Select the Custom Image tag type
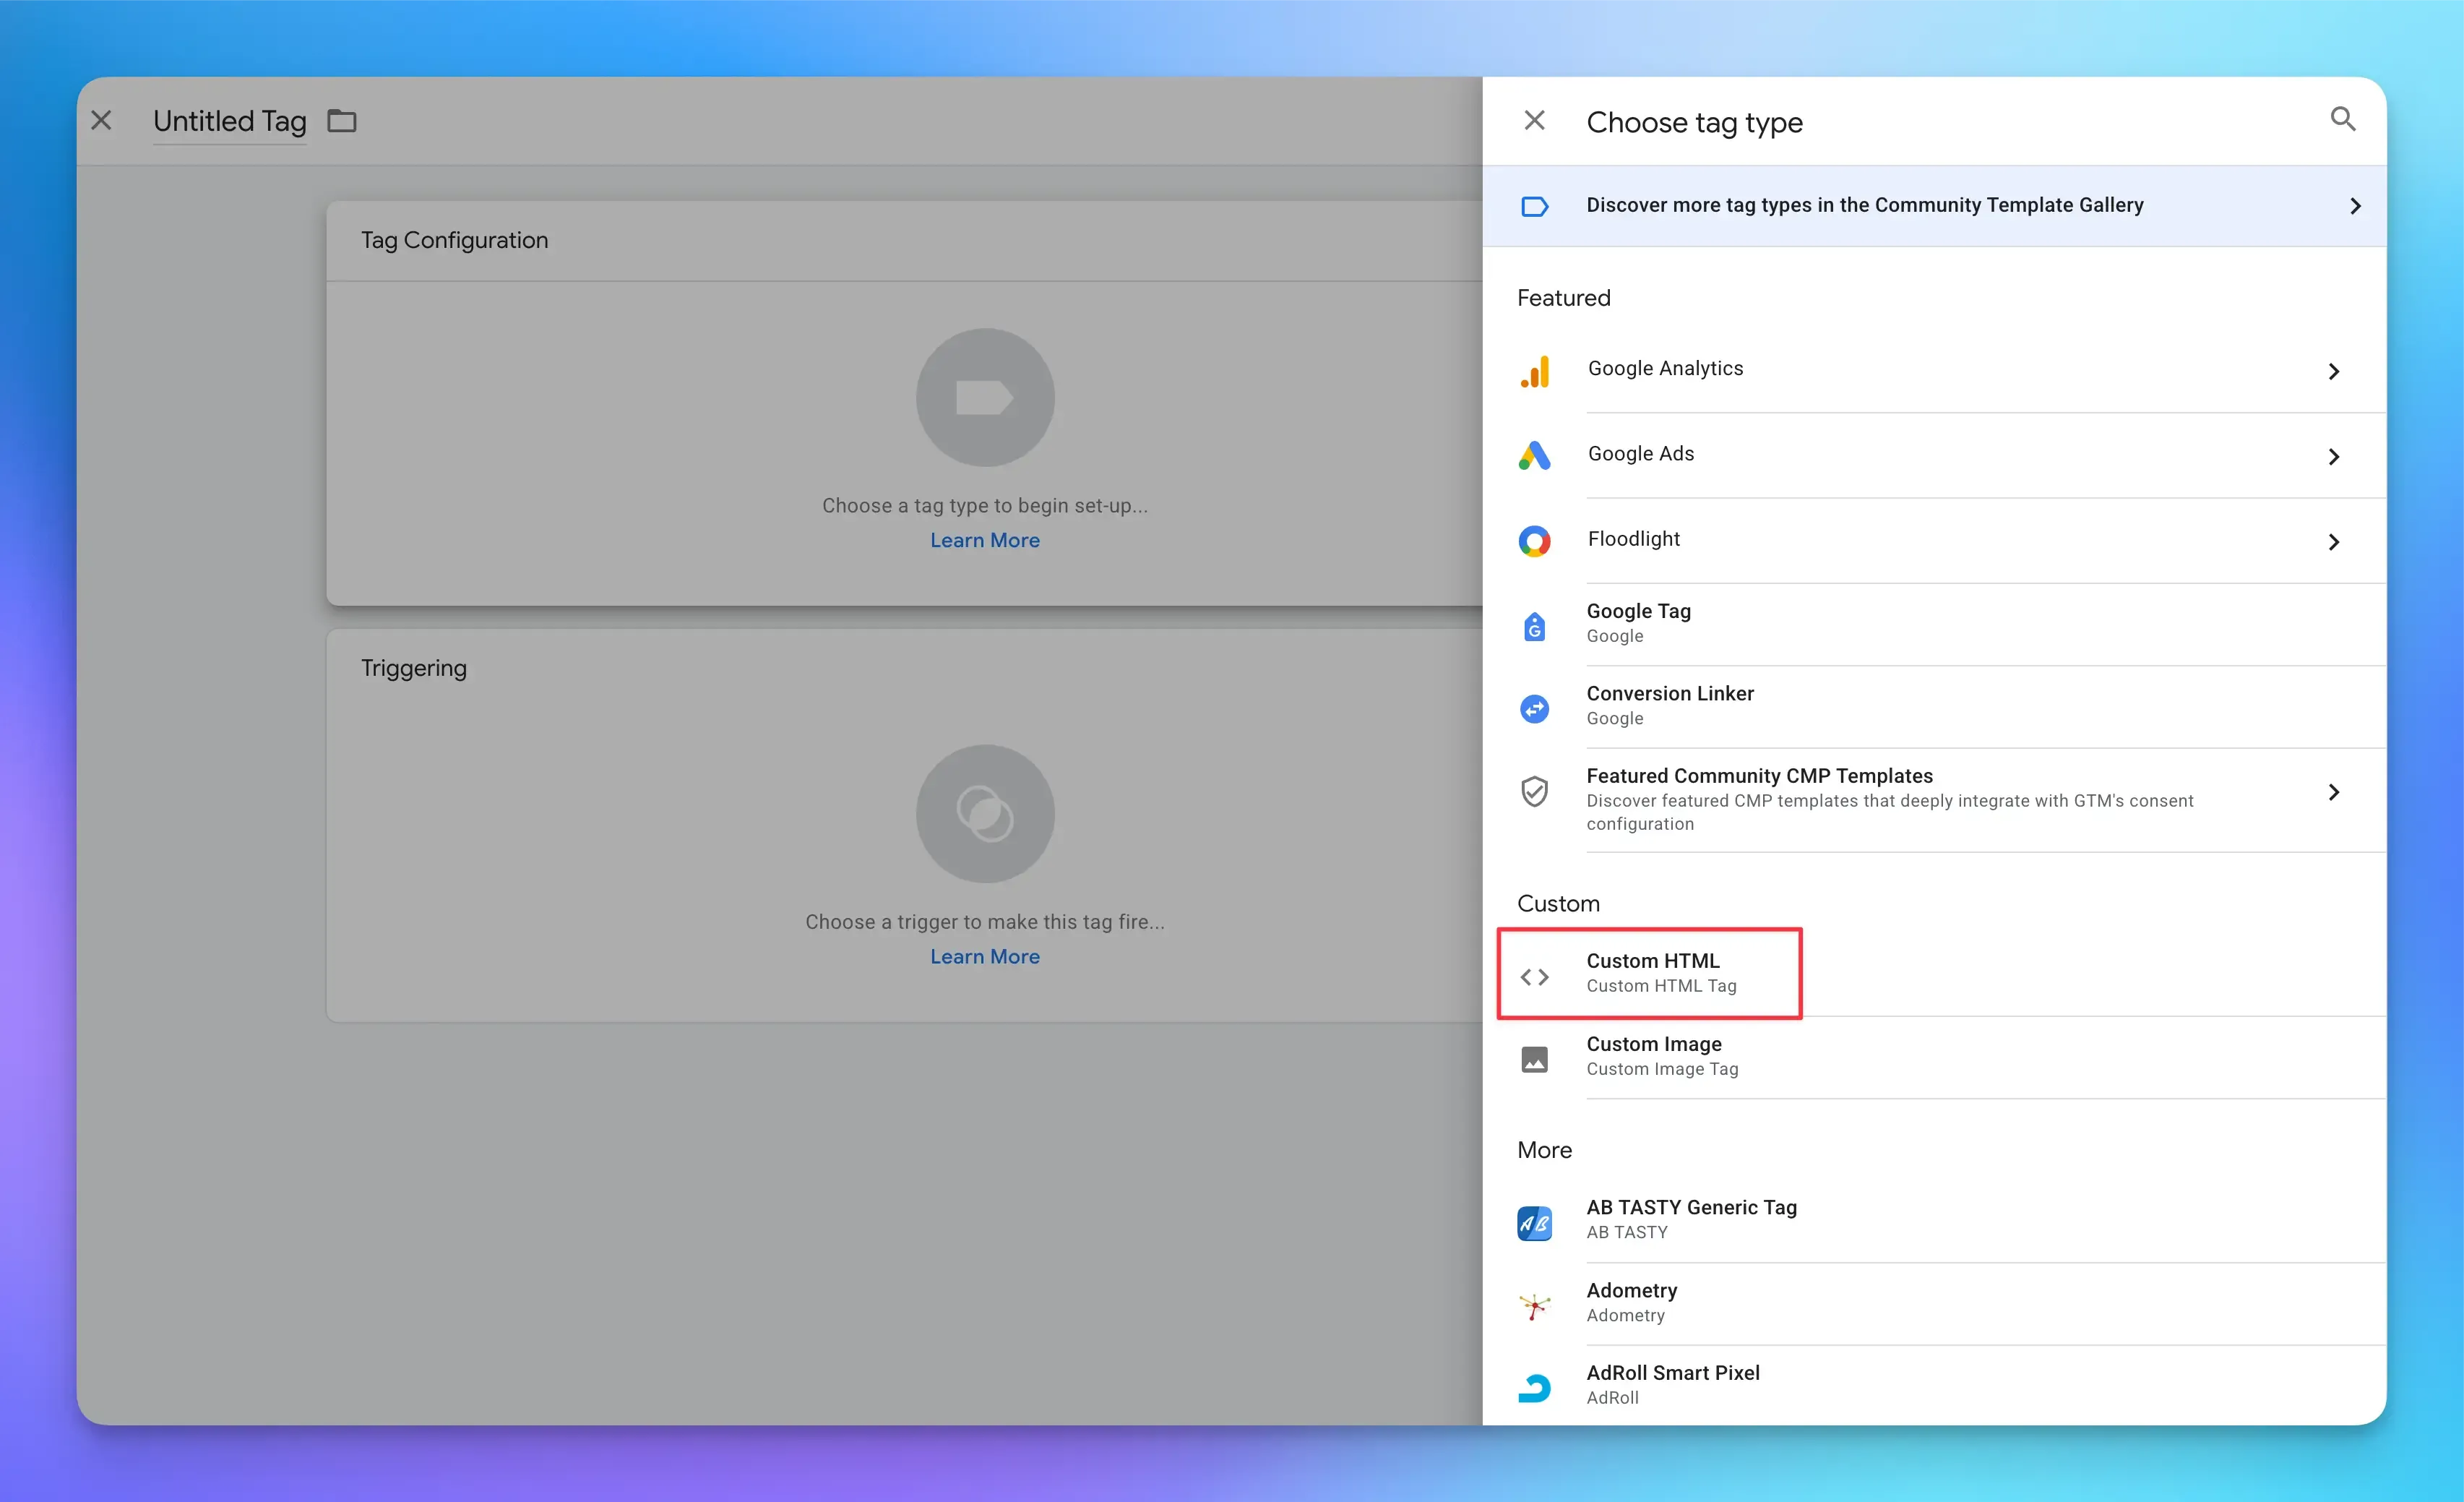2464x1502 pixels. click(1654, 1055)
